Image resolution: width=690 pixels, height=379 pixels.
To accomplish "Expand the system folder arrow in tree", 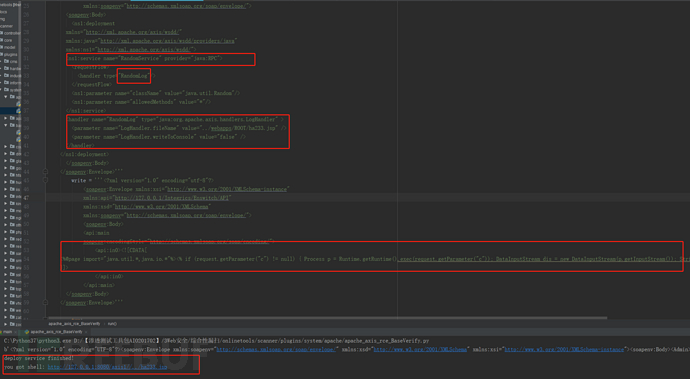I will (2, 89).
